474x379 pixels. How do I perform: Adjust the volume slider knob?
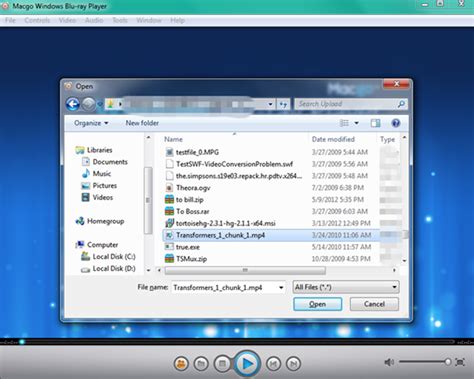(448, 362)
